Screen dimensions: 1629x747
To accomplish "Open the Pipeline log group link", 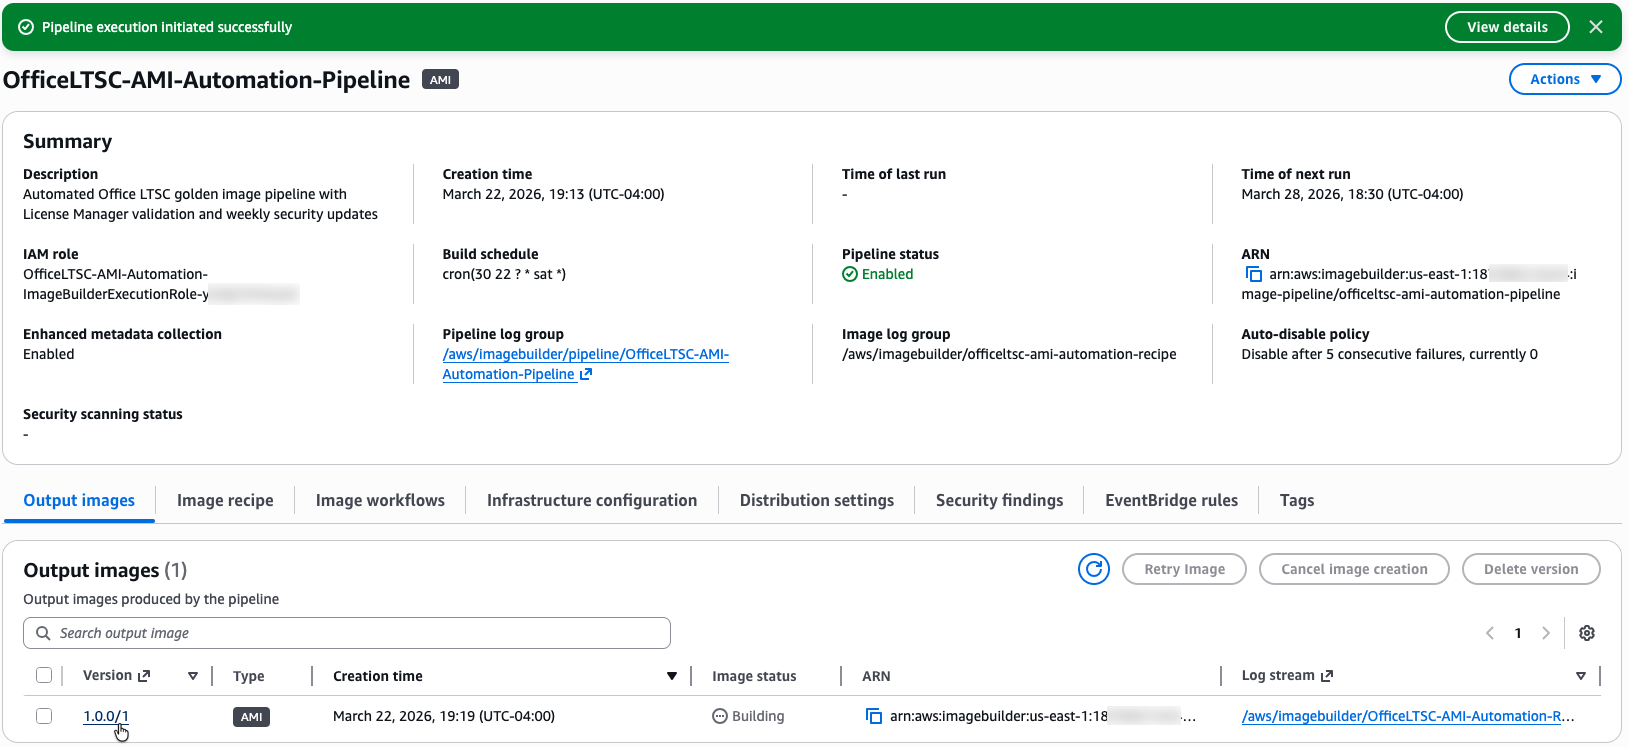I will (585, 364).
